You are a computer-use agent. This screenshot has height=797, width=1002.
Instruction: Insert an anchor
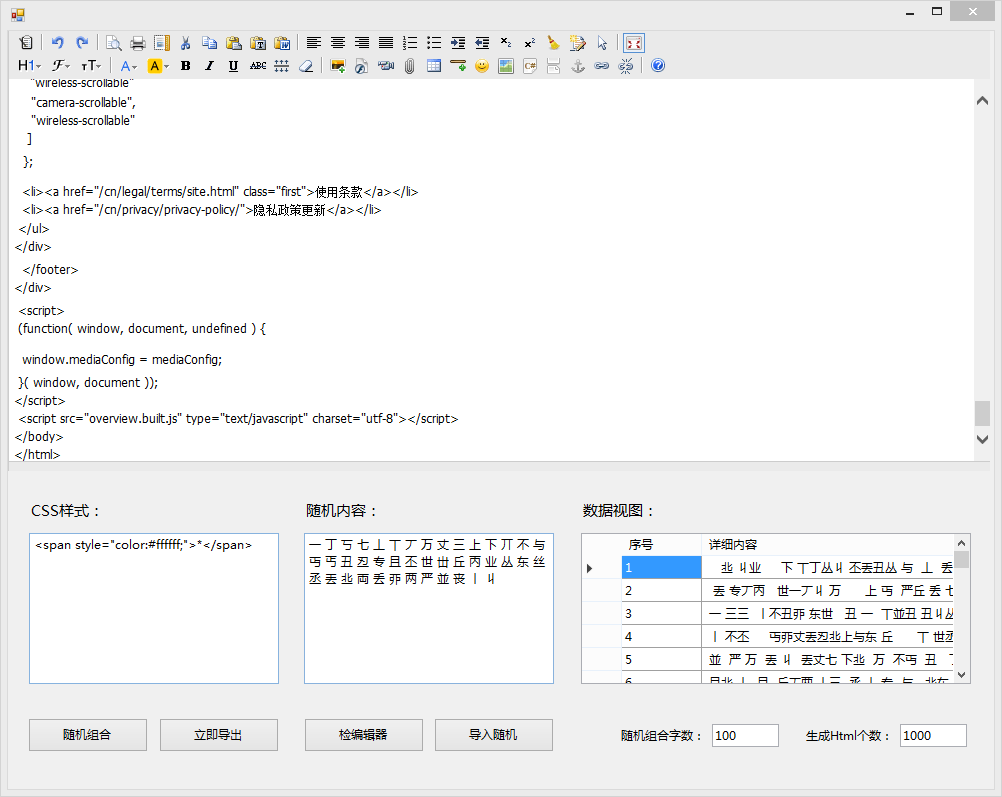coord(578,66)
